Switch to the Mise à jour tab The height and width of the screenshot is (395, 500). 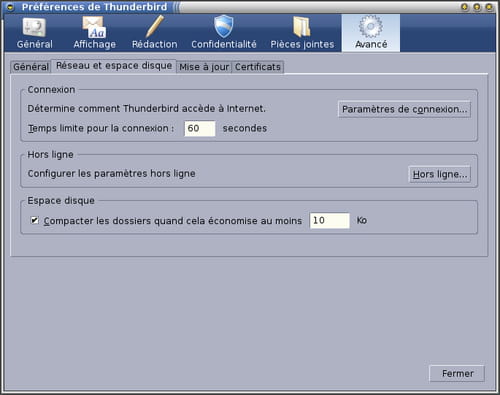click(x=204, y=67)
